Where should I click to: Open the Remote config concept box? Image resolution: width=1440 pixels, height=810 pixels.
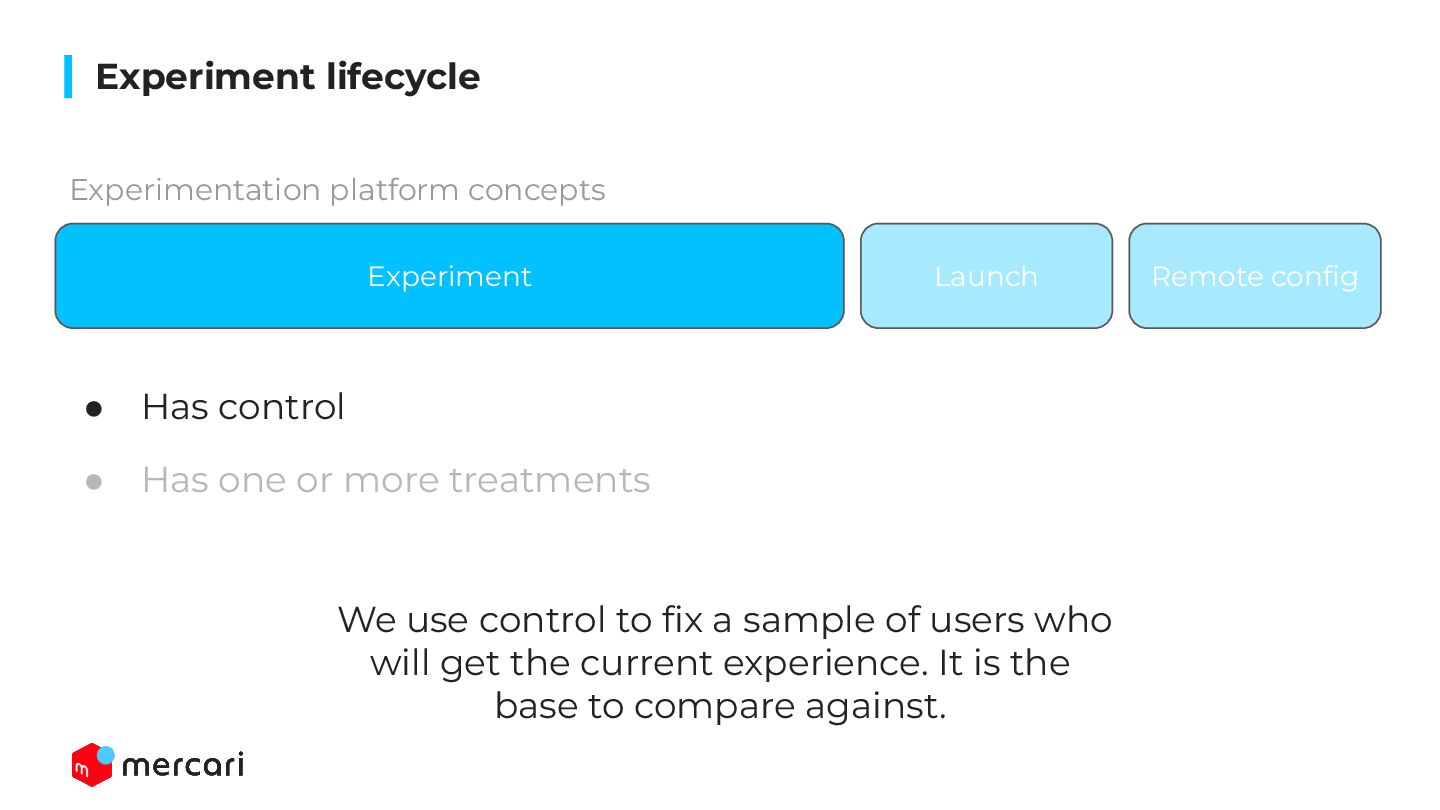1255,276
